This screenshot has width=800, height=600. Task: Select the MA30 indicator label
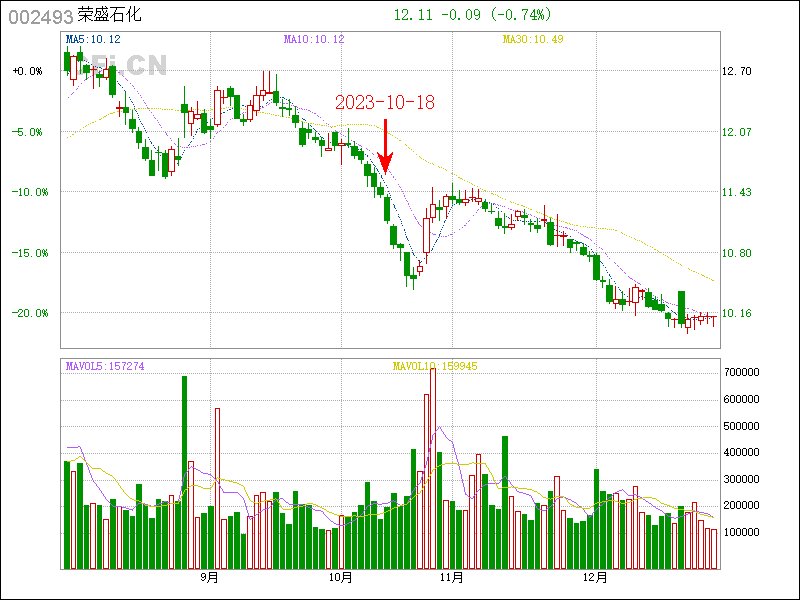coord(533,39)
